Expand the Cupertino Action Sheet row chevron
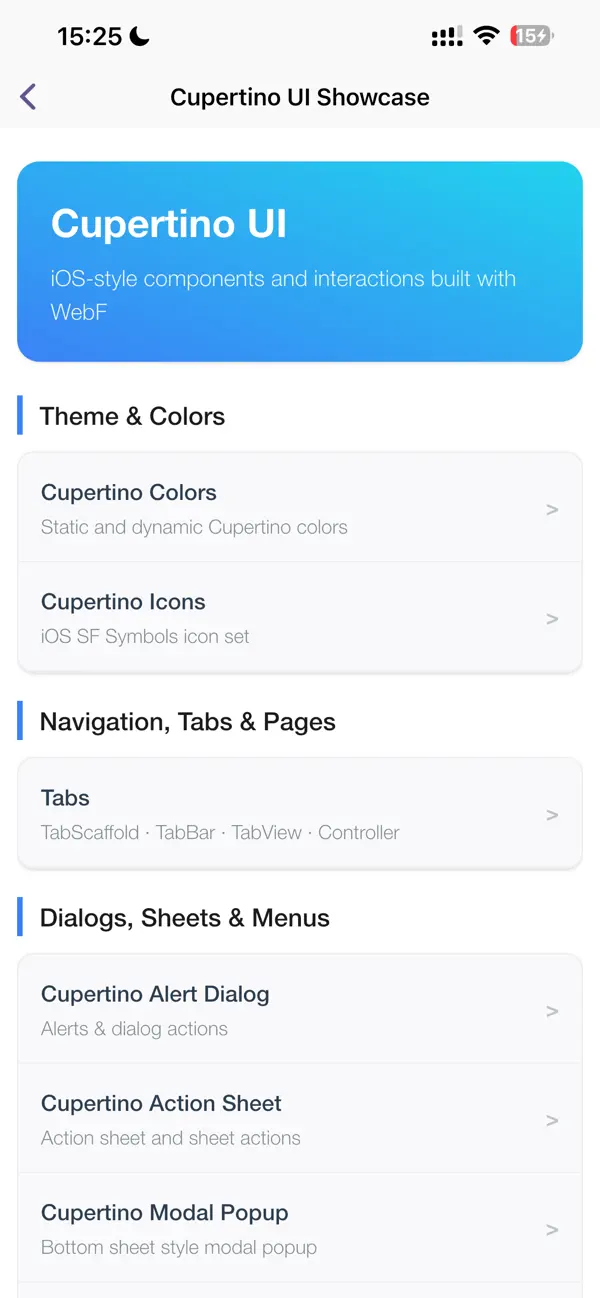 pyautogui.click(x=552, y=1119)
